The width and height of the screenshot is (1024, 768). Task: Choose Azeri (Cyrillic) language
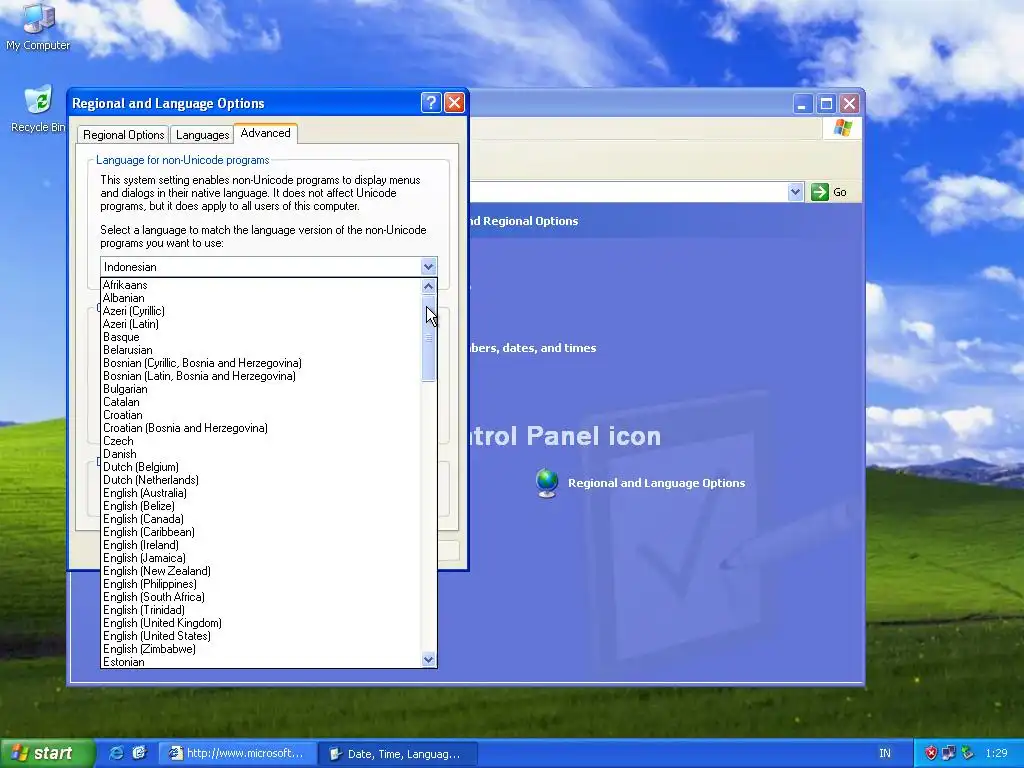coord(261,311)
